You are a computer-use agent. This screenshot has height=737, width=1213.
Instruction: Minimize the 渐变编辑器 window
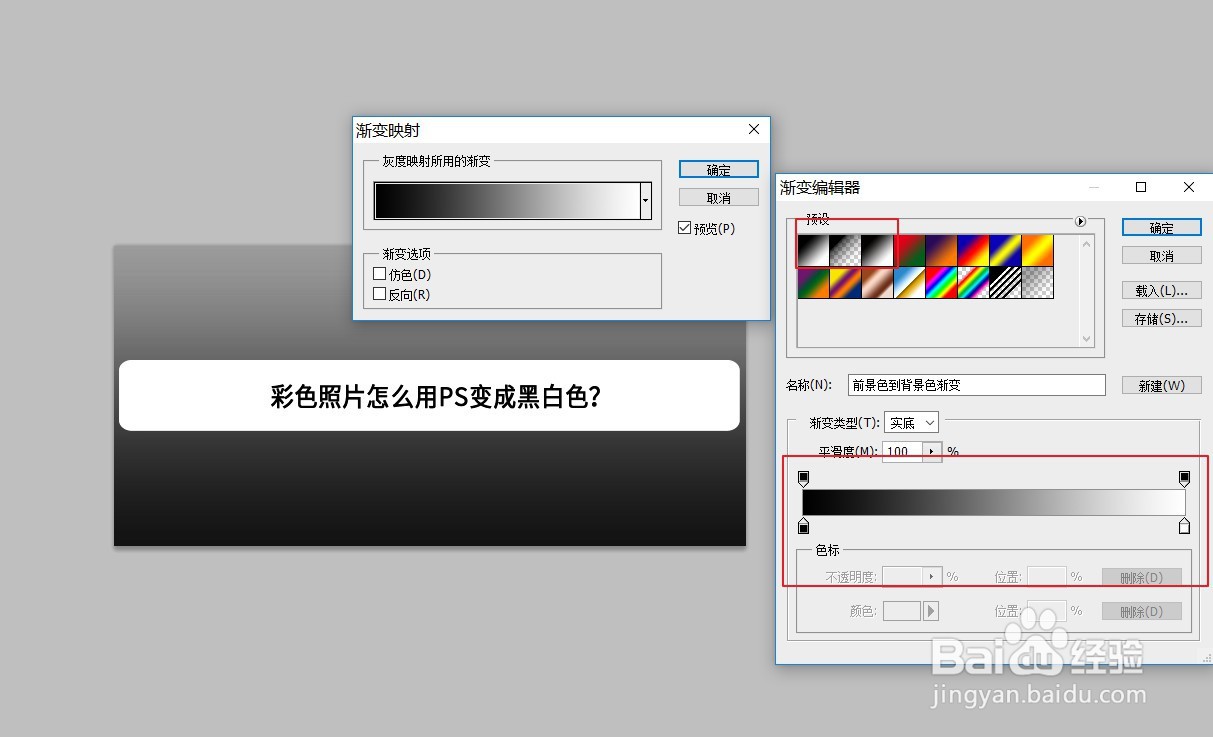point(1095,187)
